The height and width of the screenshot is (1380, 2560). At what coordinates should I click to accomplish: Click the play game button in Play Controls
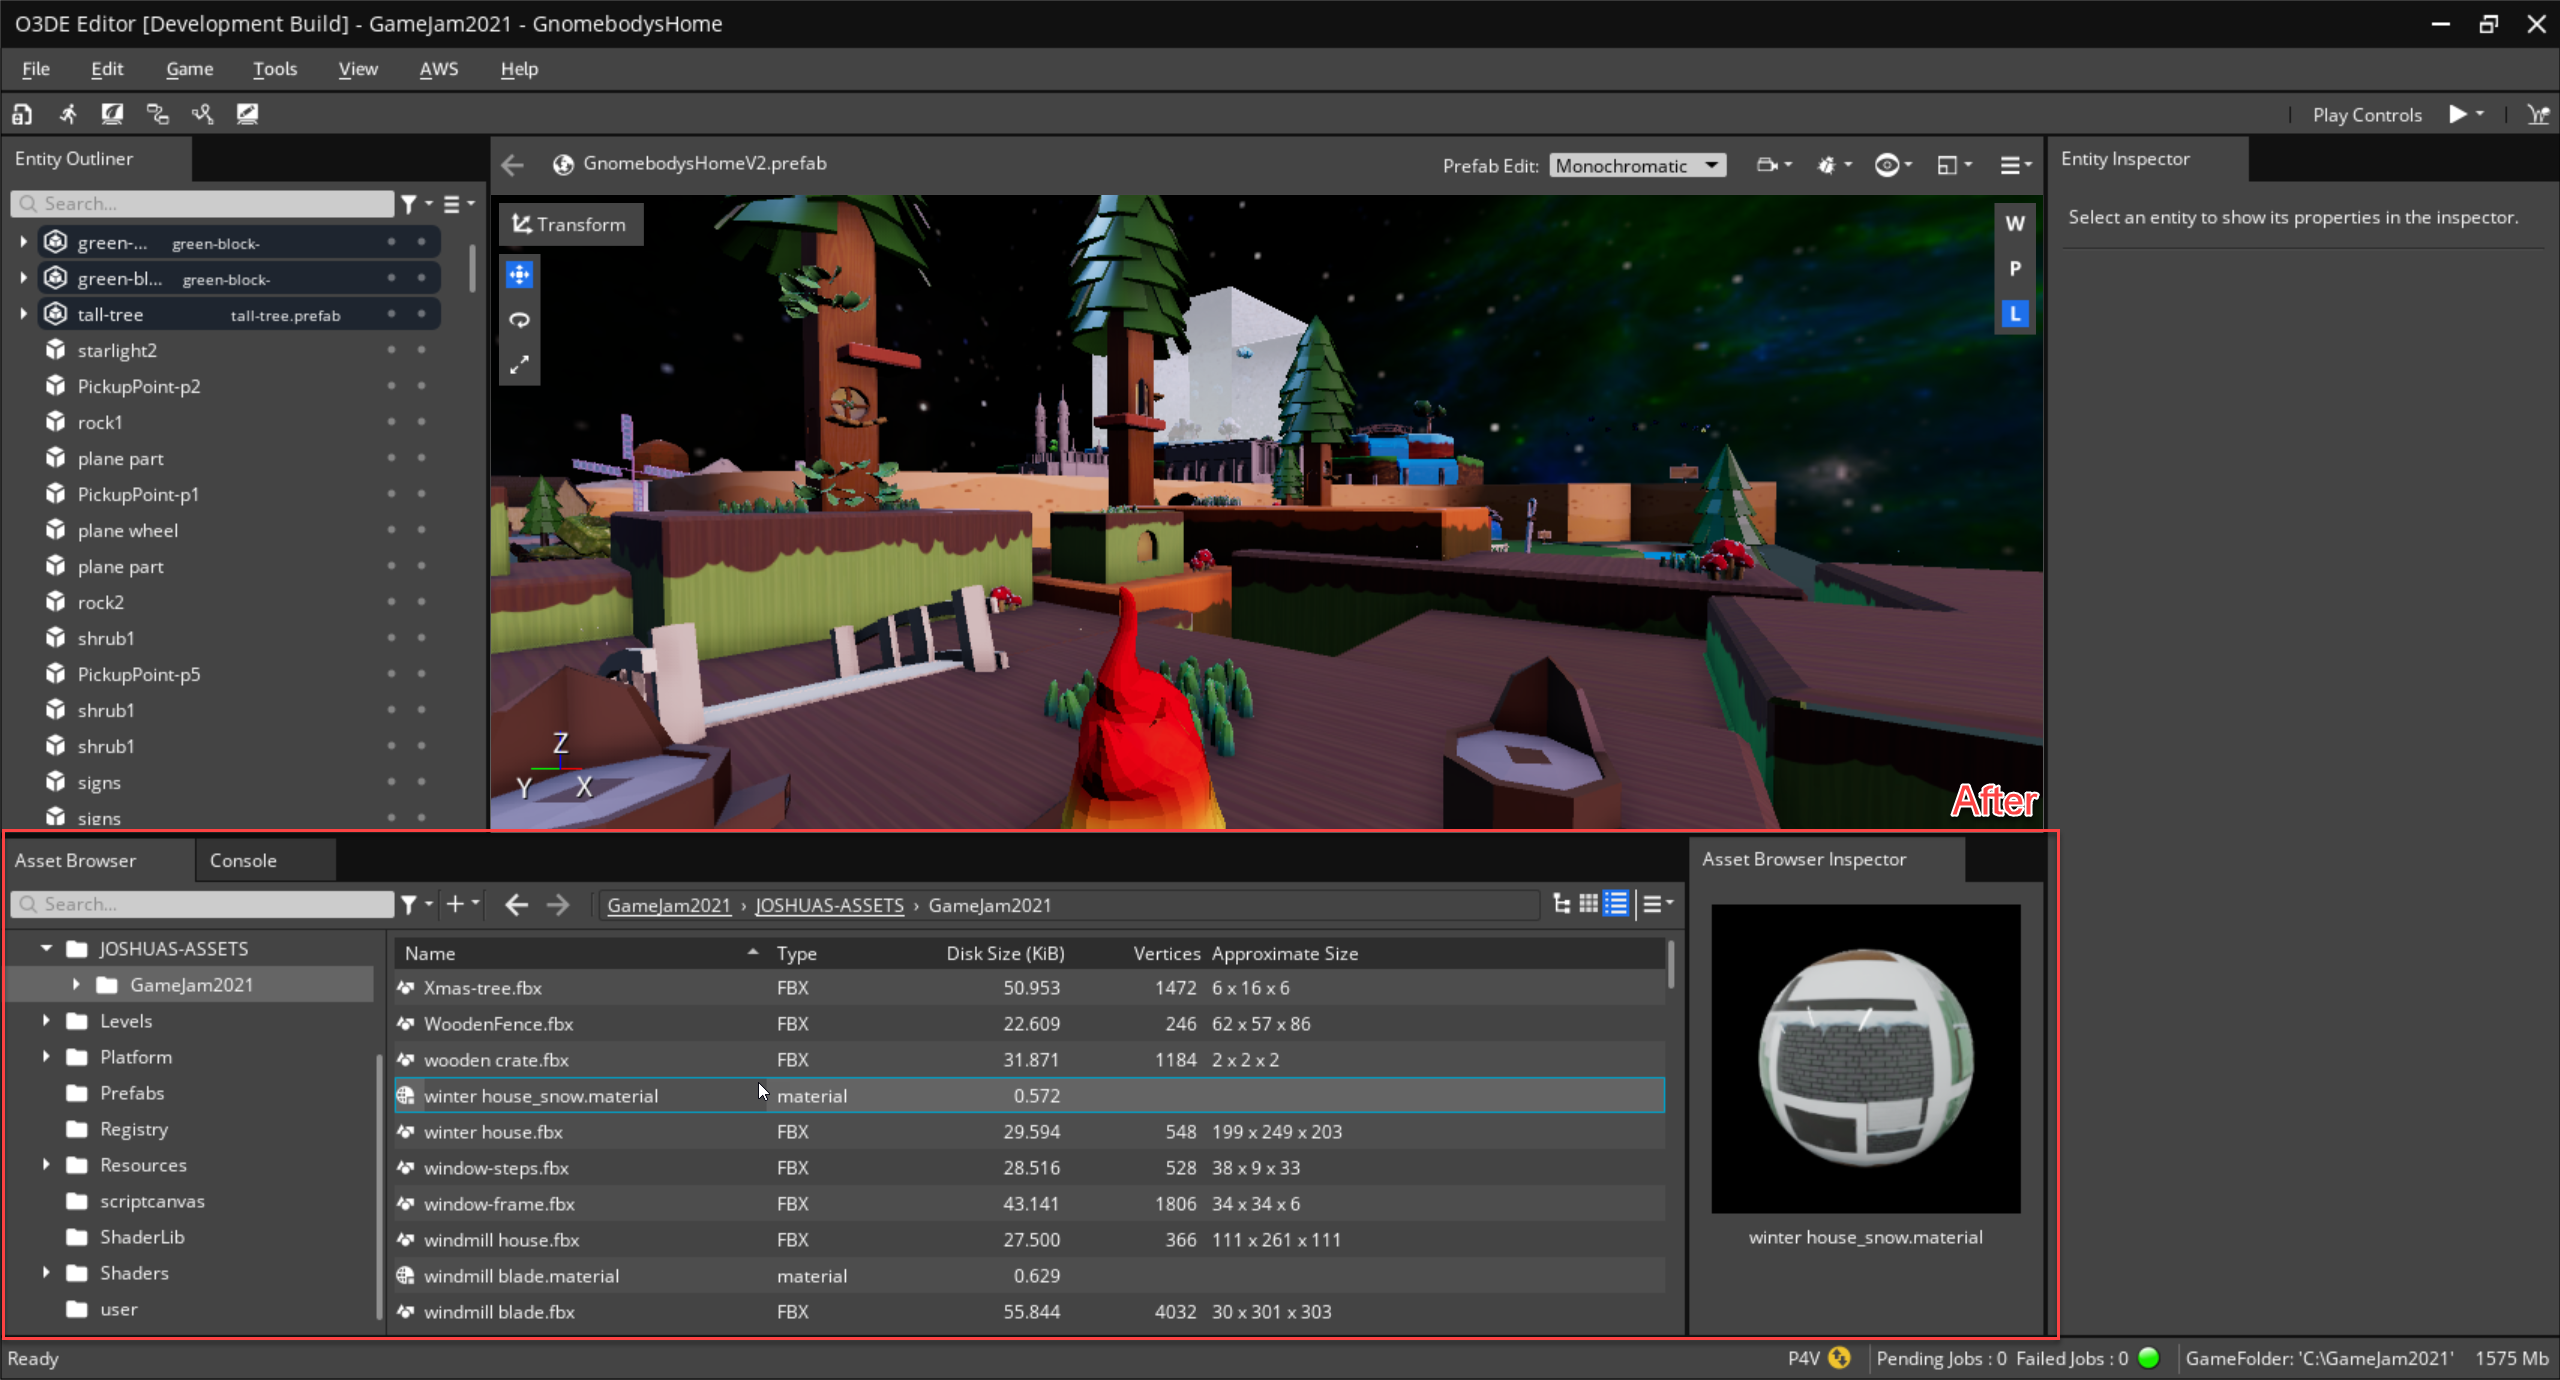coord(2457,114)
